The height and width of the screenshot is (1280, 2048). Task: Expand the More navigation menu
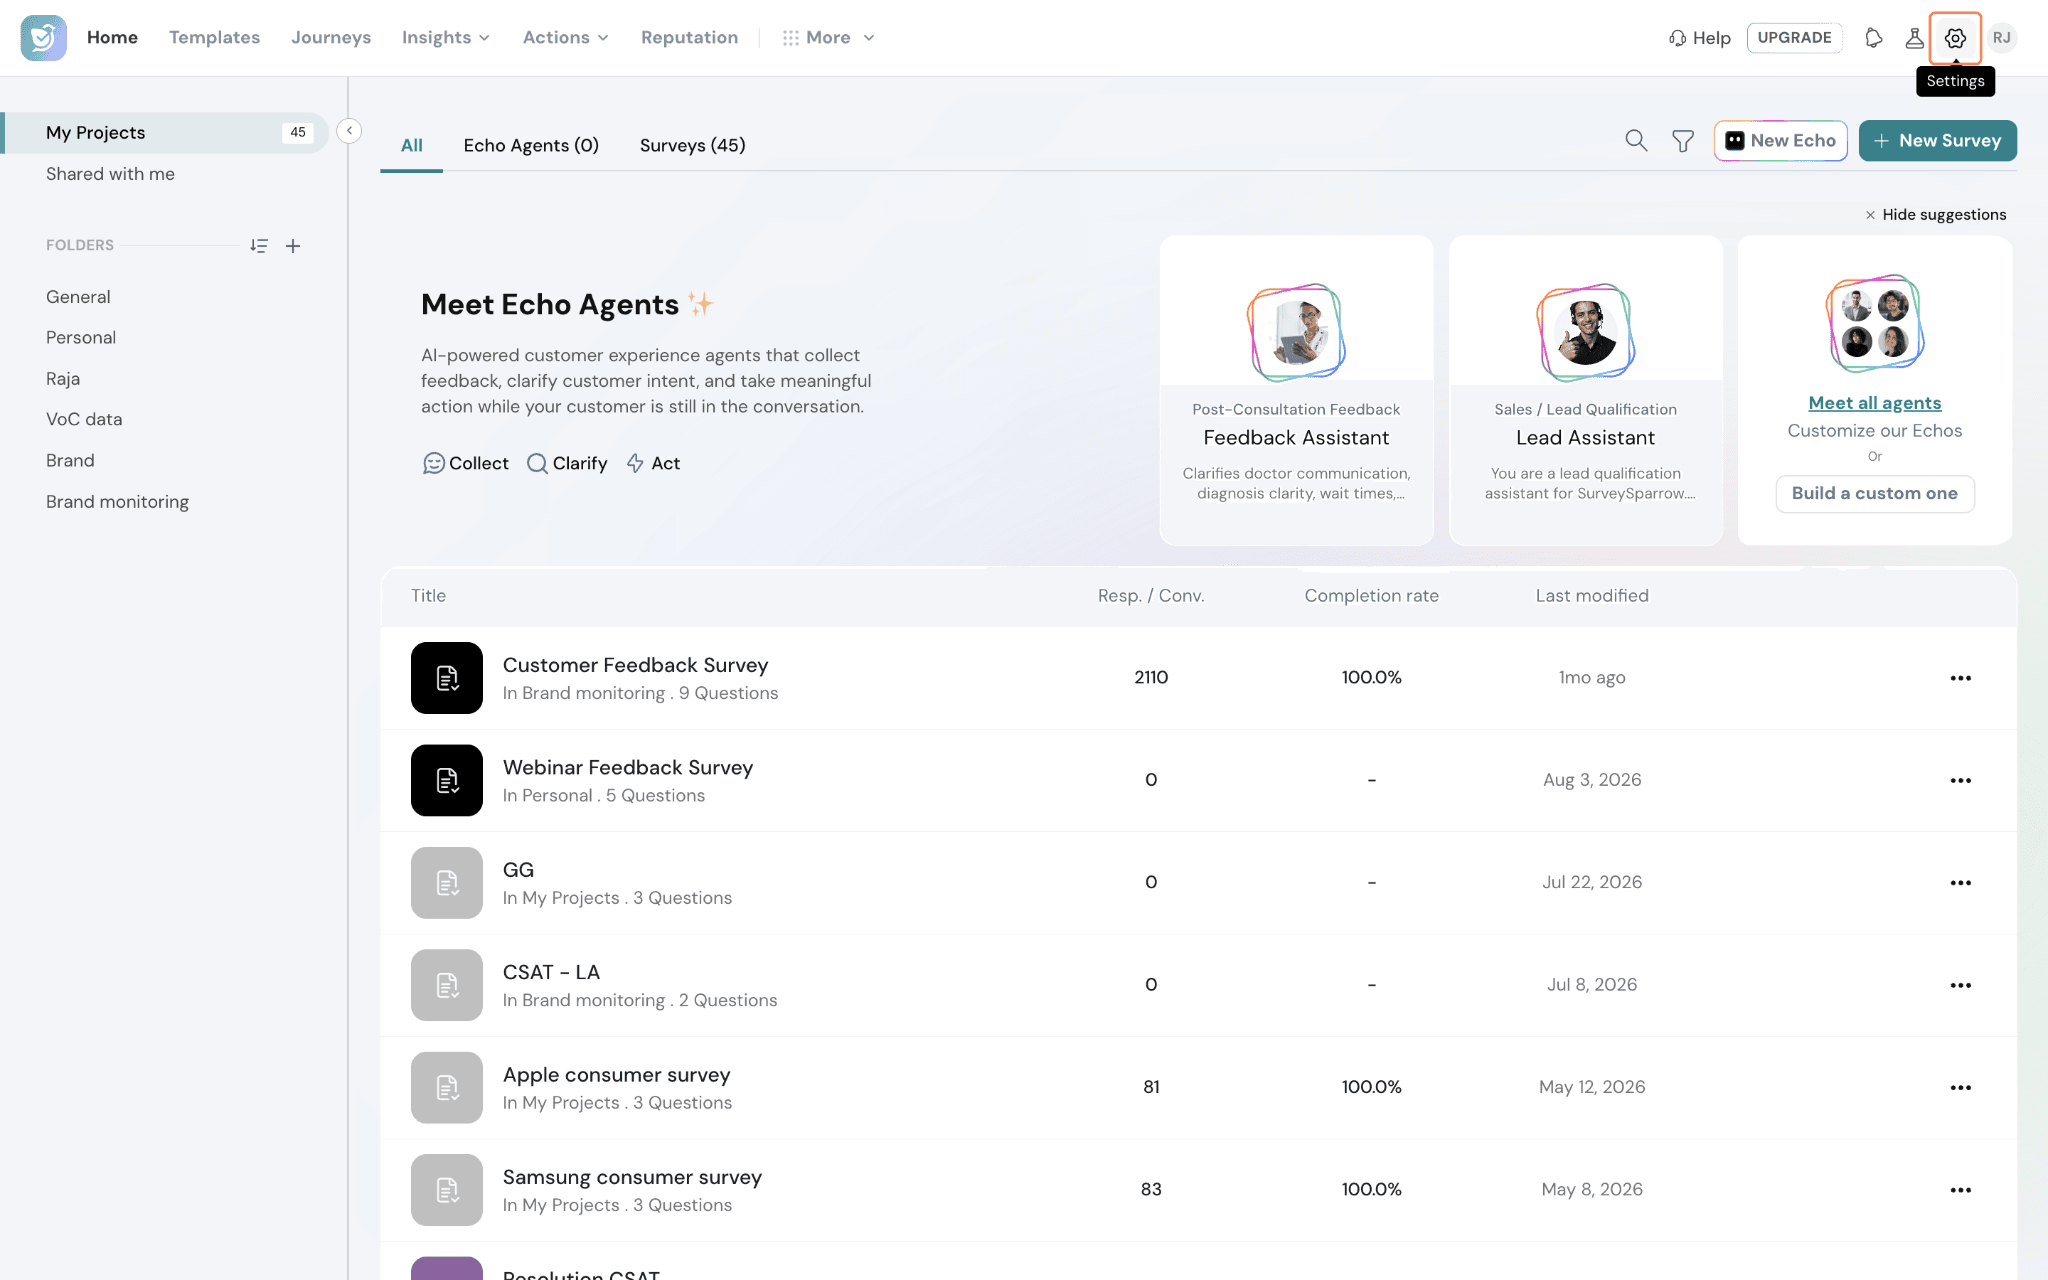(x=828, y=38)
